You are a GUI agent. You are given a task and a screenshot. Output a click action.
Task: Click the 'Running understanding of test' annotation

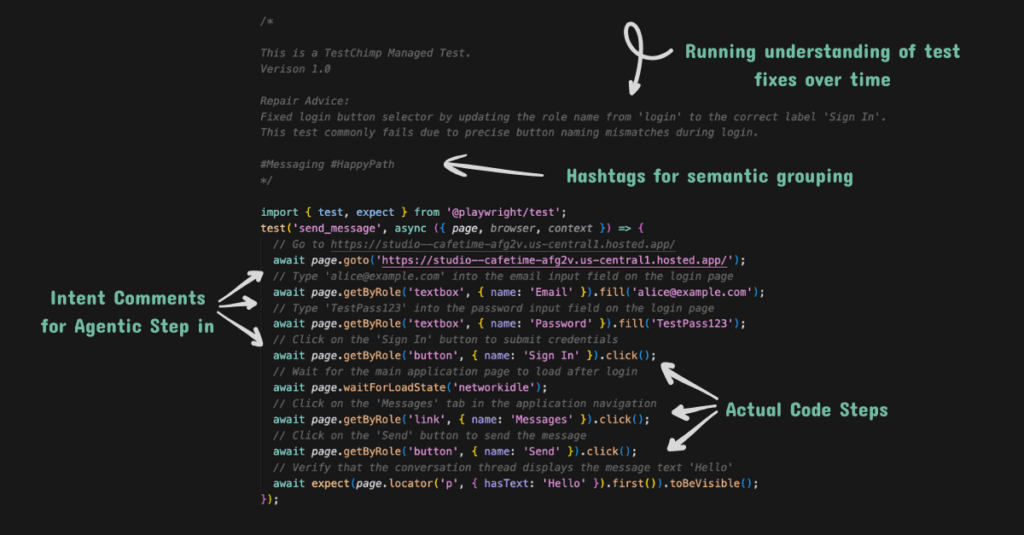point(822,52)
